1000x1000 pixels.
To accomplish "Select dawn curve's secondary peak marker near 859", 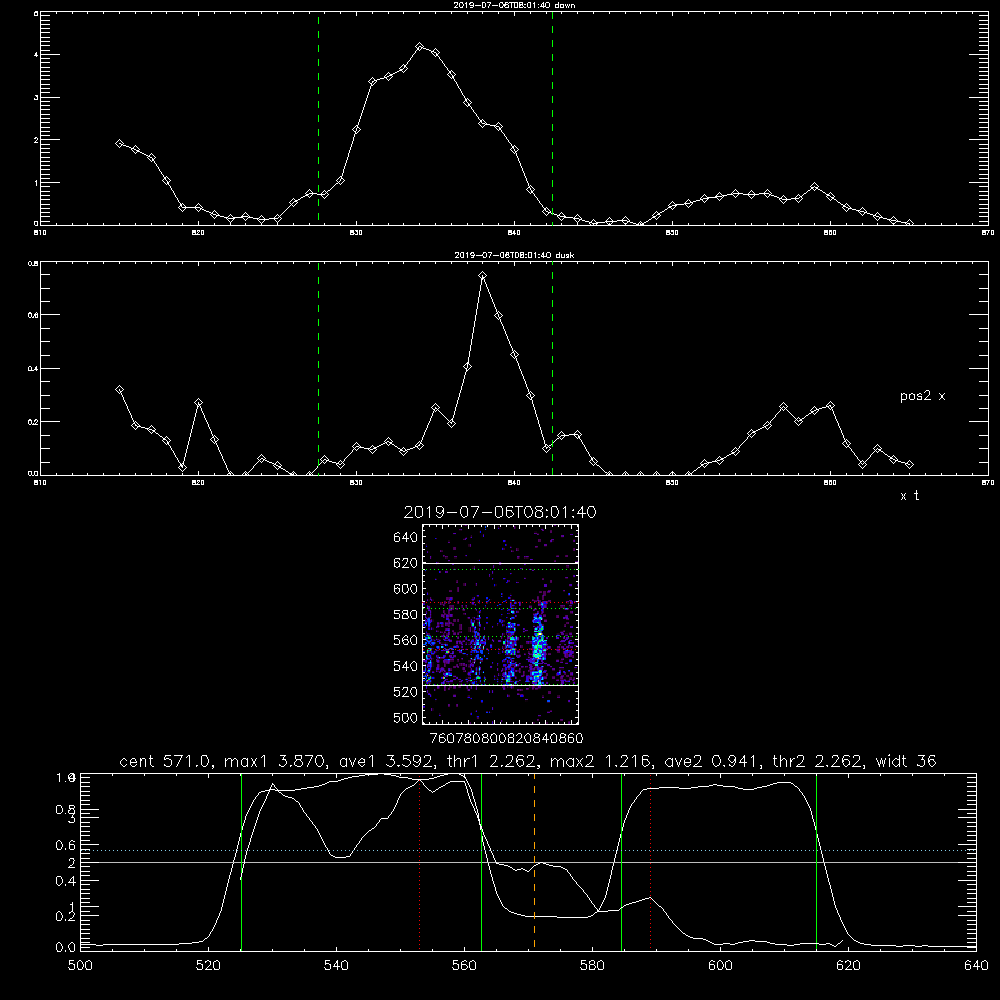I will tap(814, 186).
